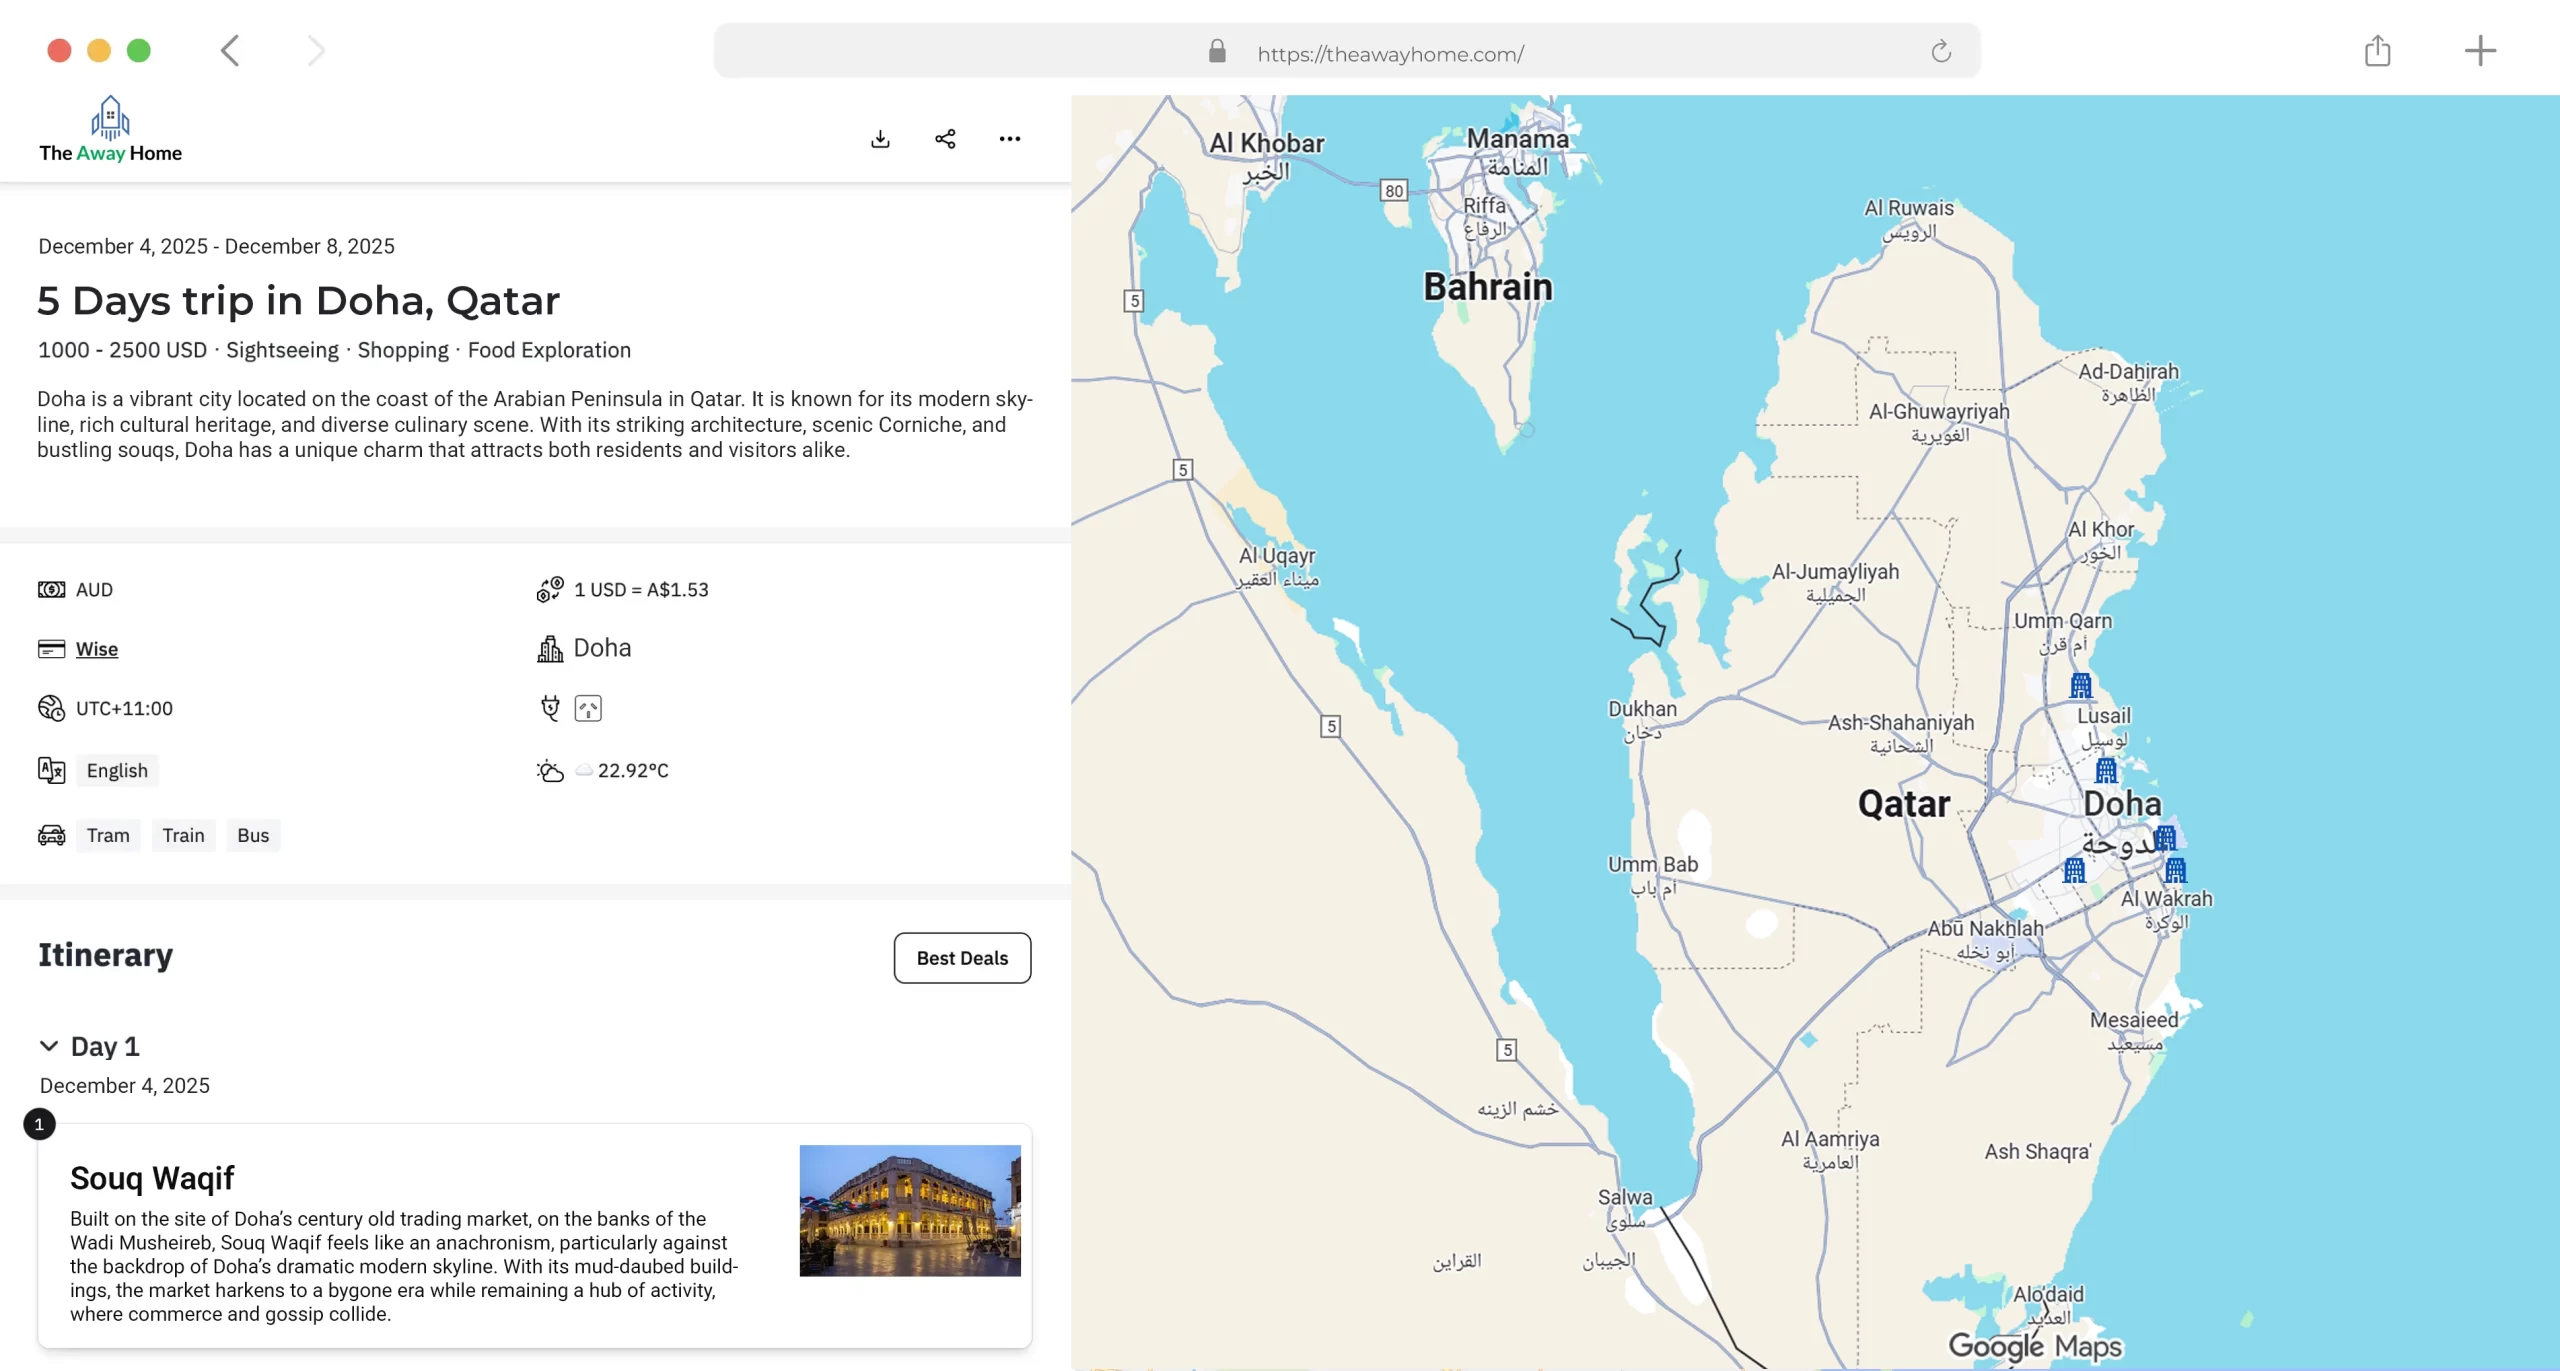
Task: Click the hotel marker near Lusail
Action: click(x=2081, y=686)
